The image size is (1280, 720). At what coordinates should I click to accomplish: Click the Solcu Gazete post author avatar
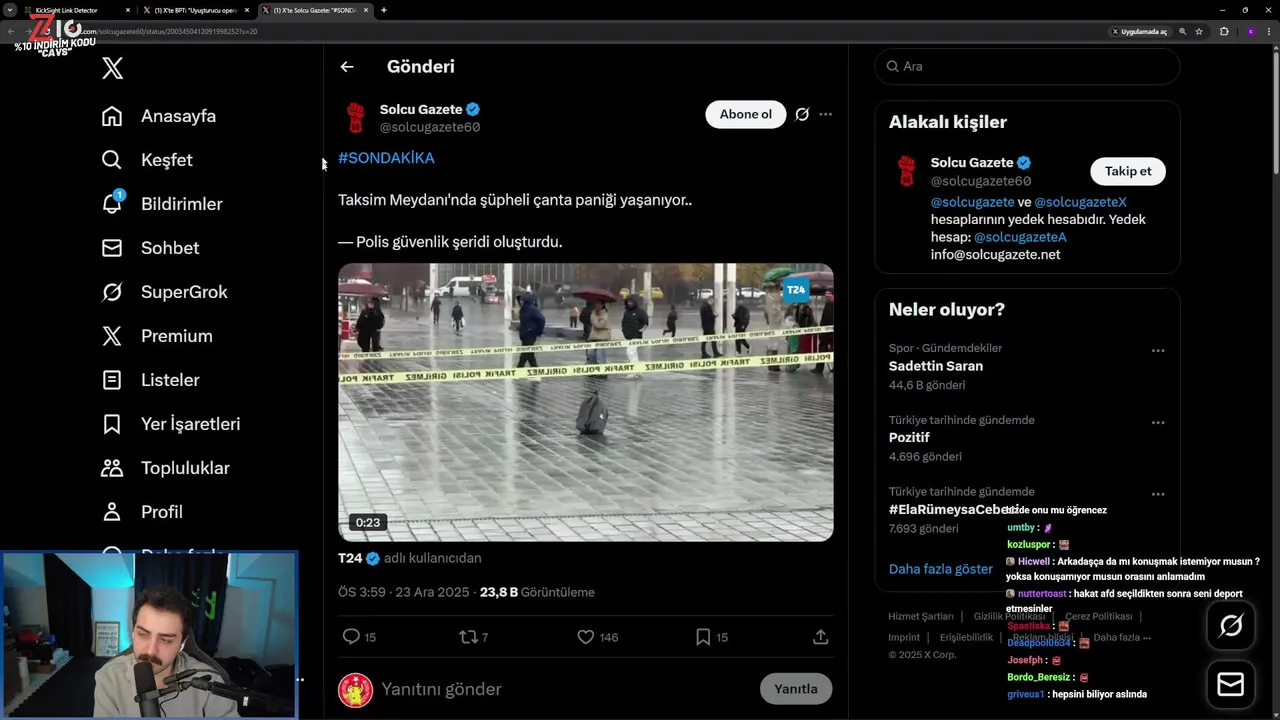pos(355,117)
